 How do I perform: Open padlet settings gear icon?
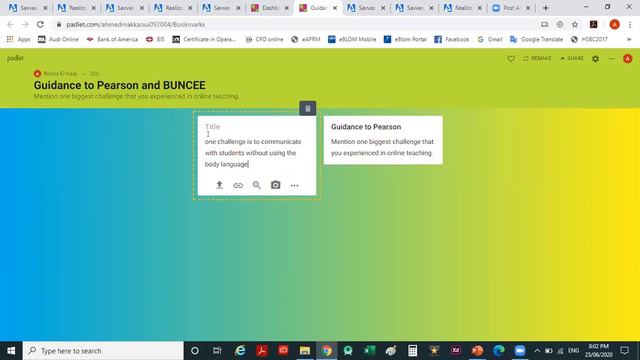[596, 58]
